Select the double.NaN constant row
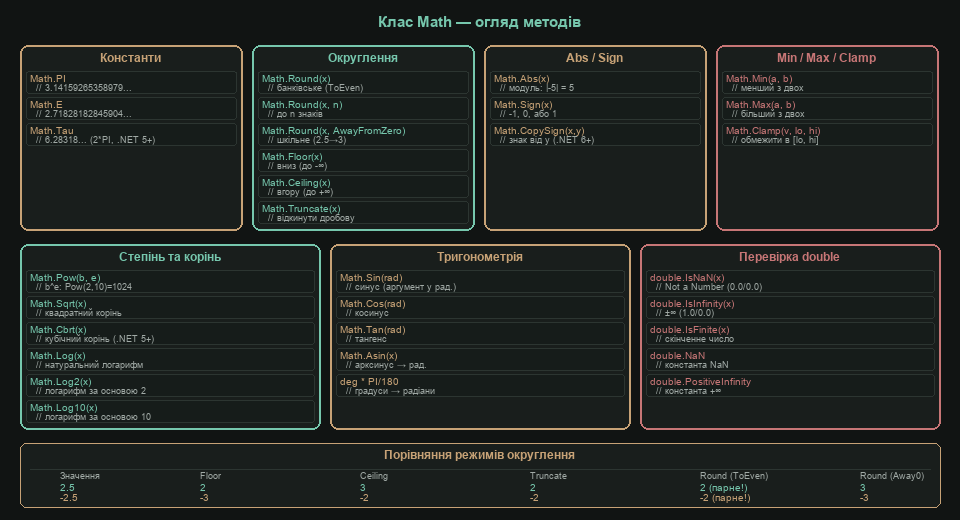 coord(790,360)
